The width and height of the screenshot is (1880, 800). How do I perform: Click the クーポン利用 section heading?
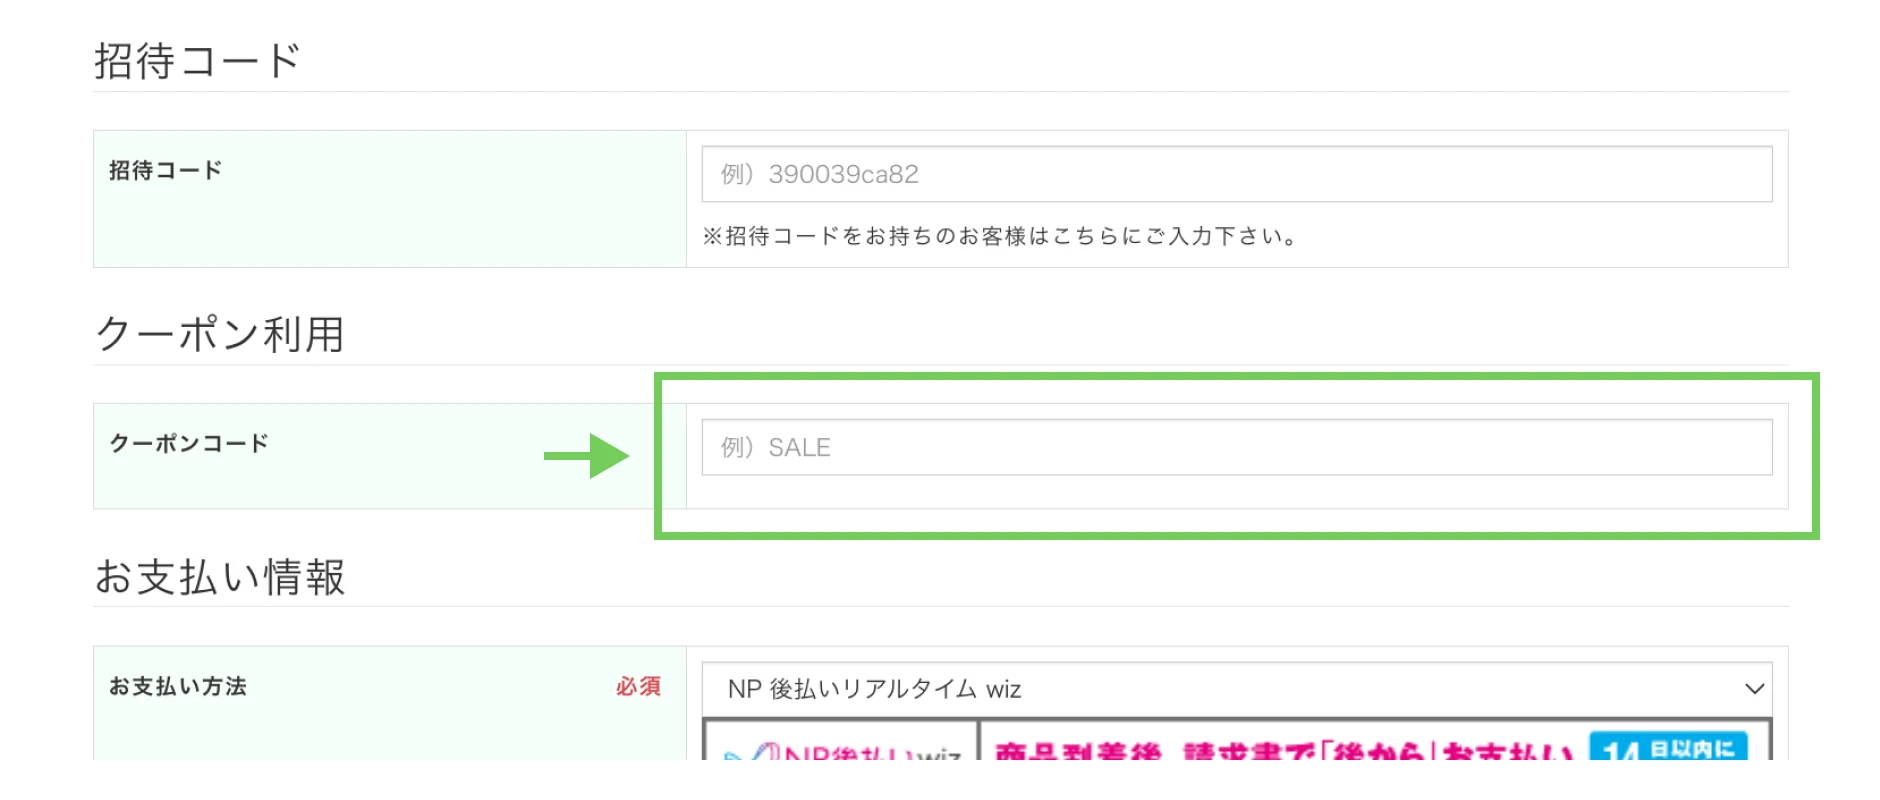220,334
